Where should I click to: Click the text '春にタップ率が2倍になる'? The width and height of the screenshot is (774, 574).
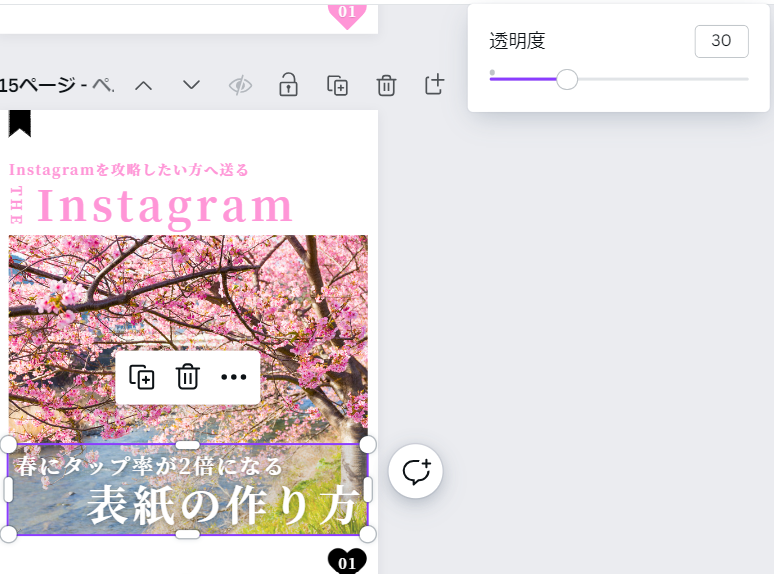[148, 466]
